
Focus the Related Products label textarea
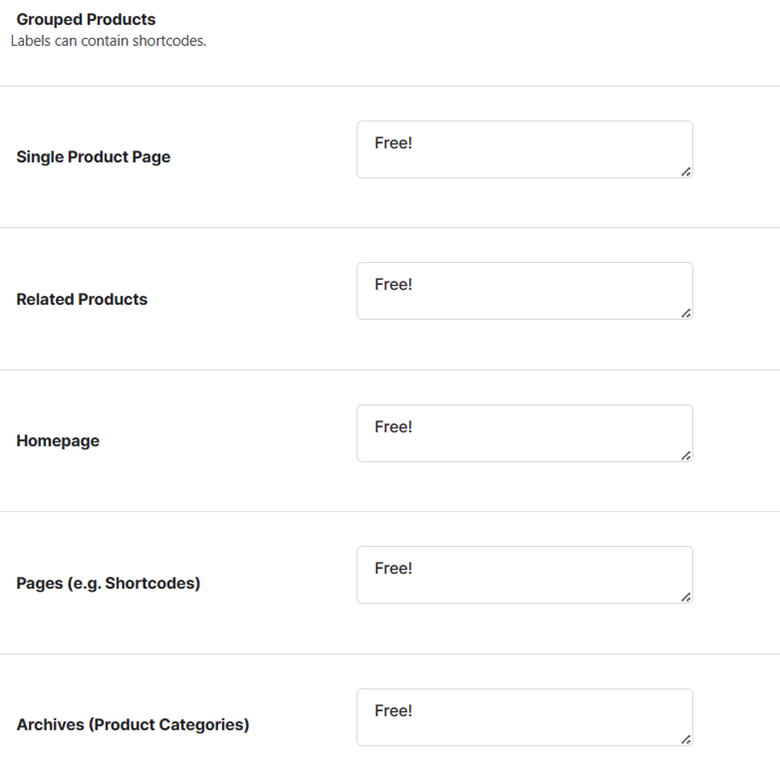(525, 291)
